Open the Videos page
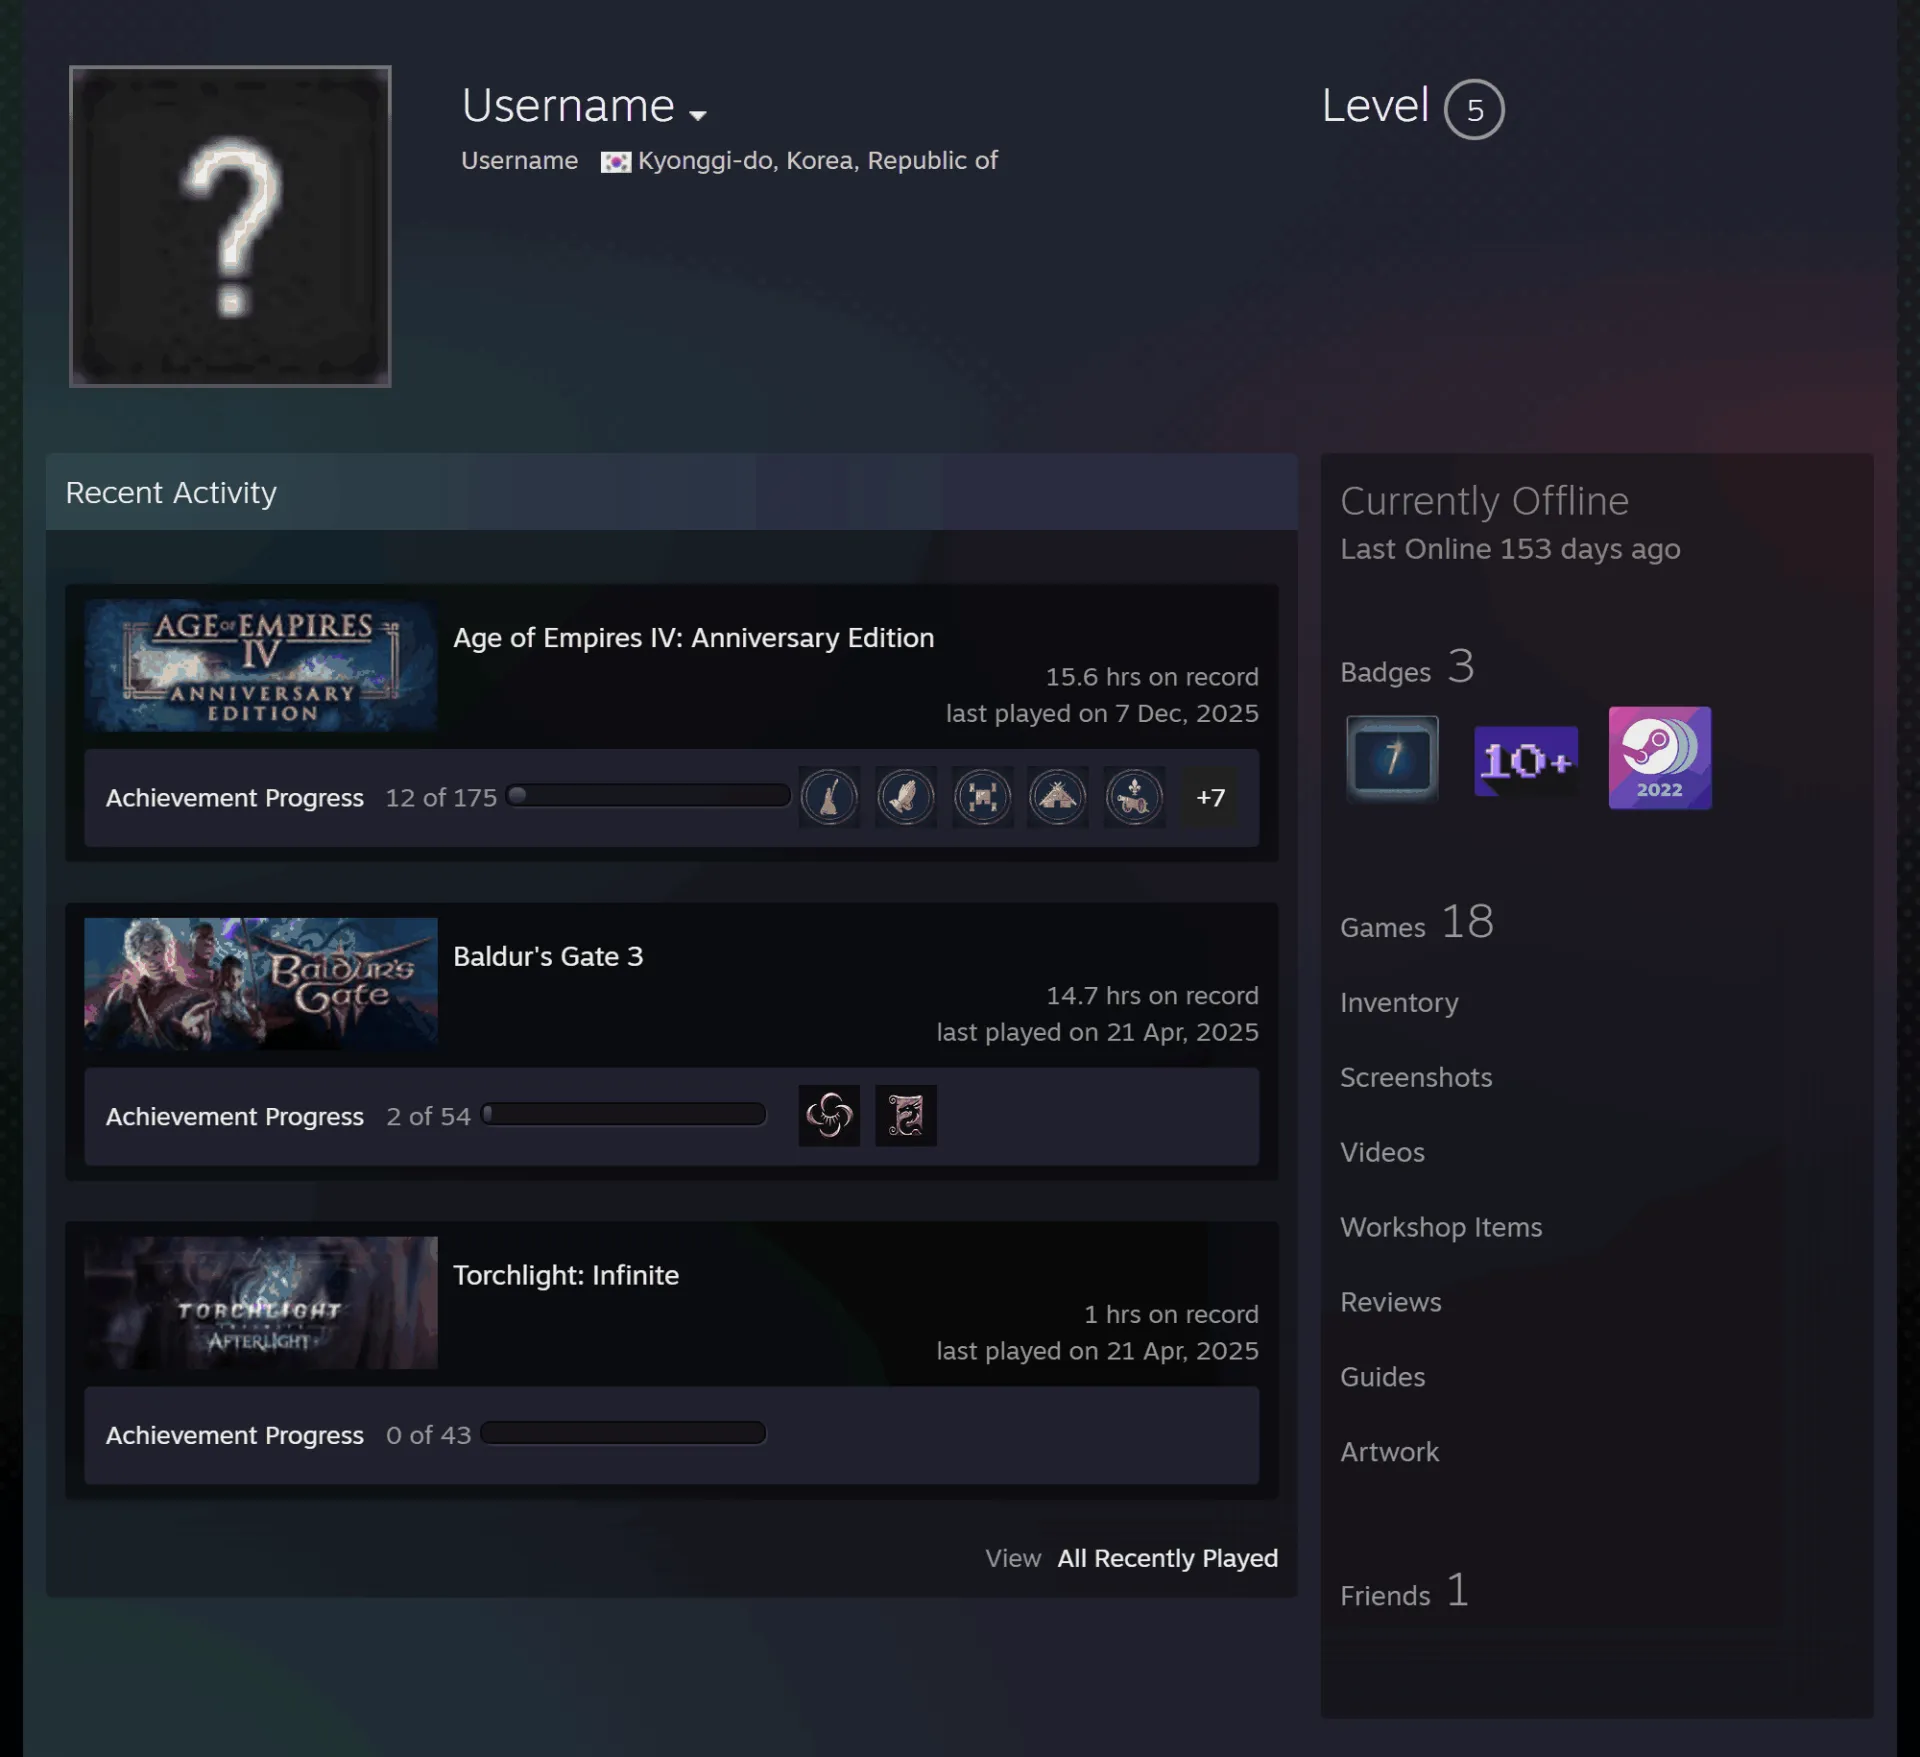The image size is (1920, 1757). 1382,1153
